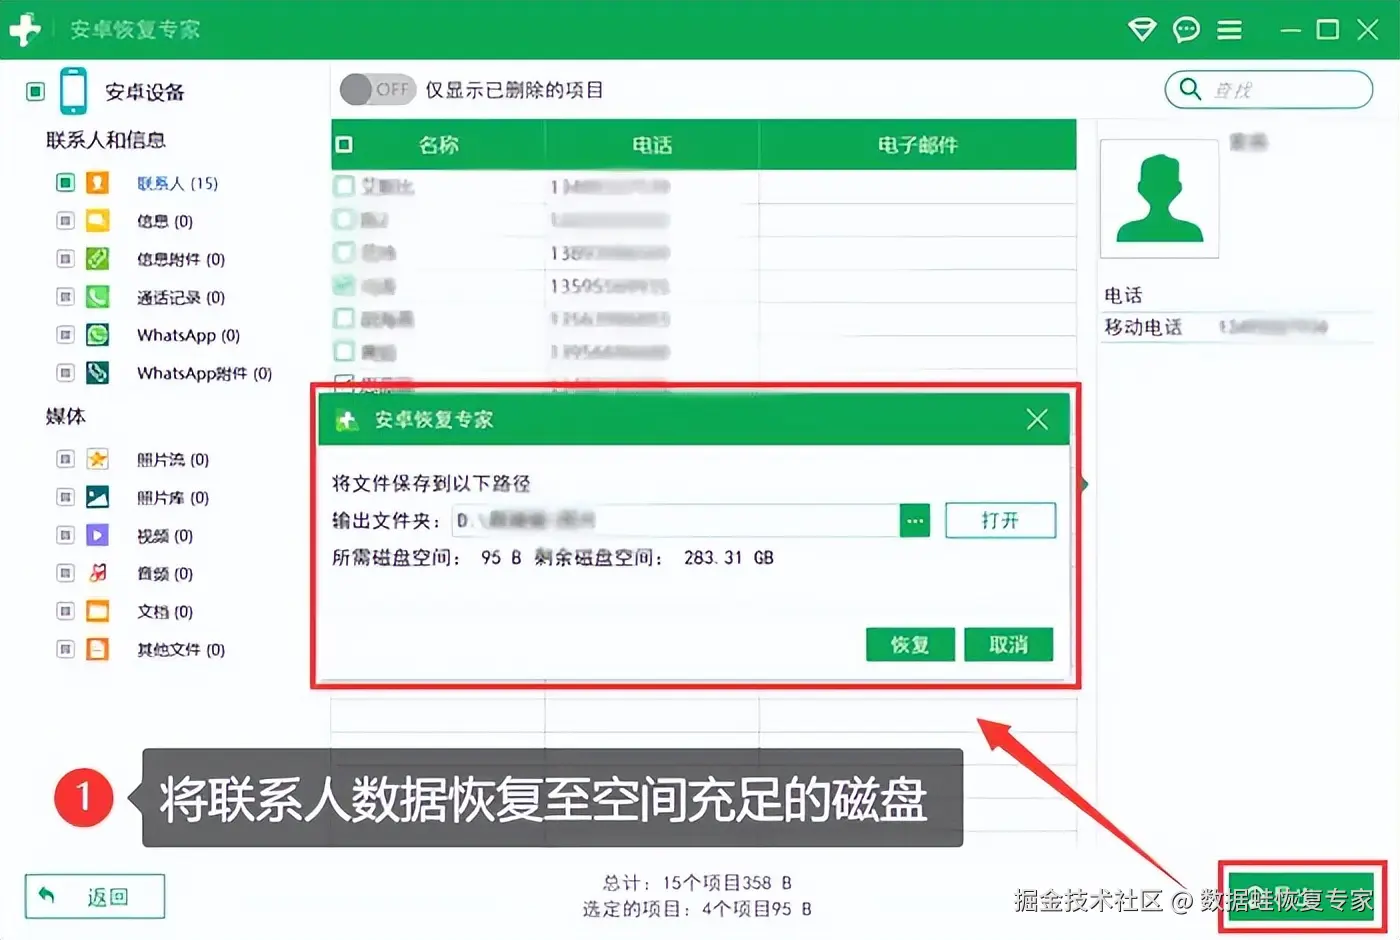Click the app logo cross icon
The image size is (1400, 940).
tap(24, 30)
